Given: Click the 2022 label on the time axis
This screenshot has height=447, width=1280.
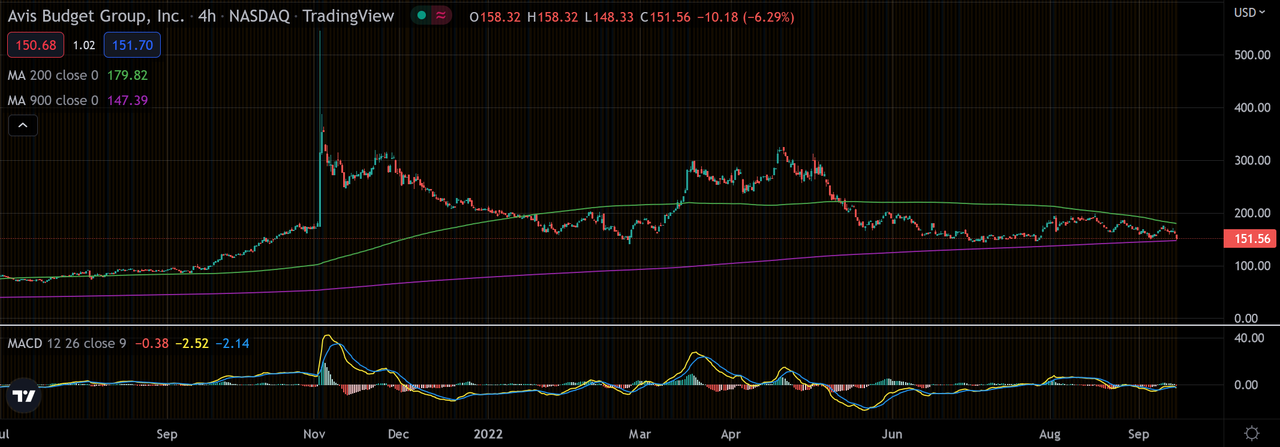Looking at the screenshot, I should point(487,436).
